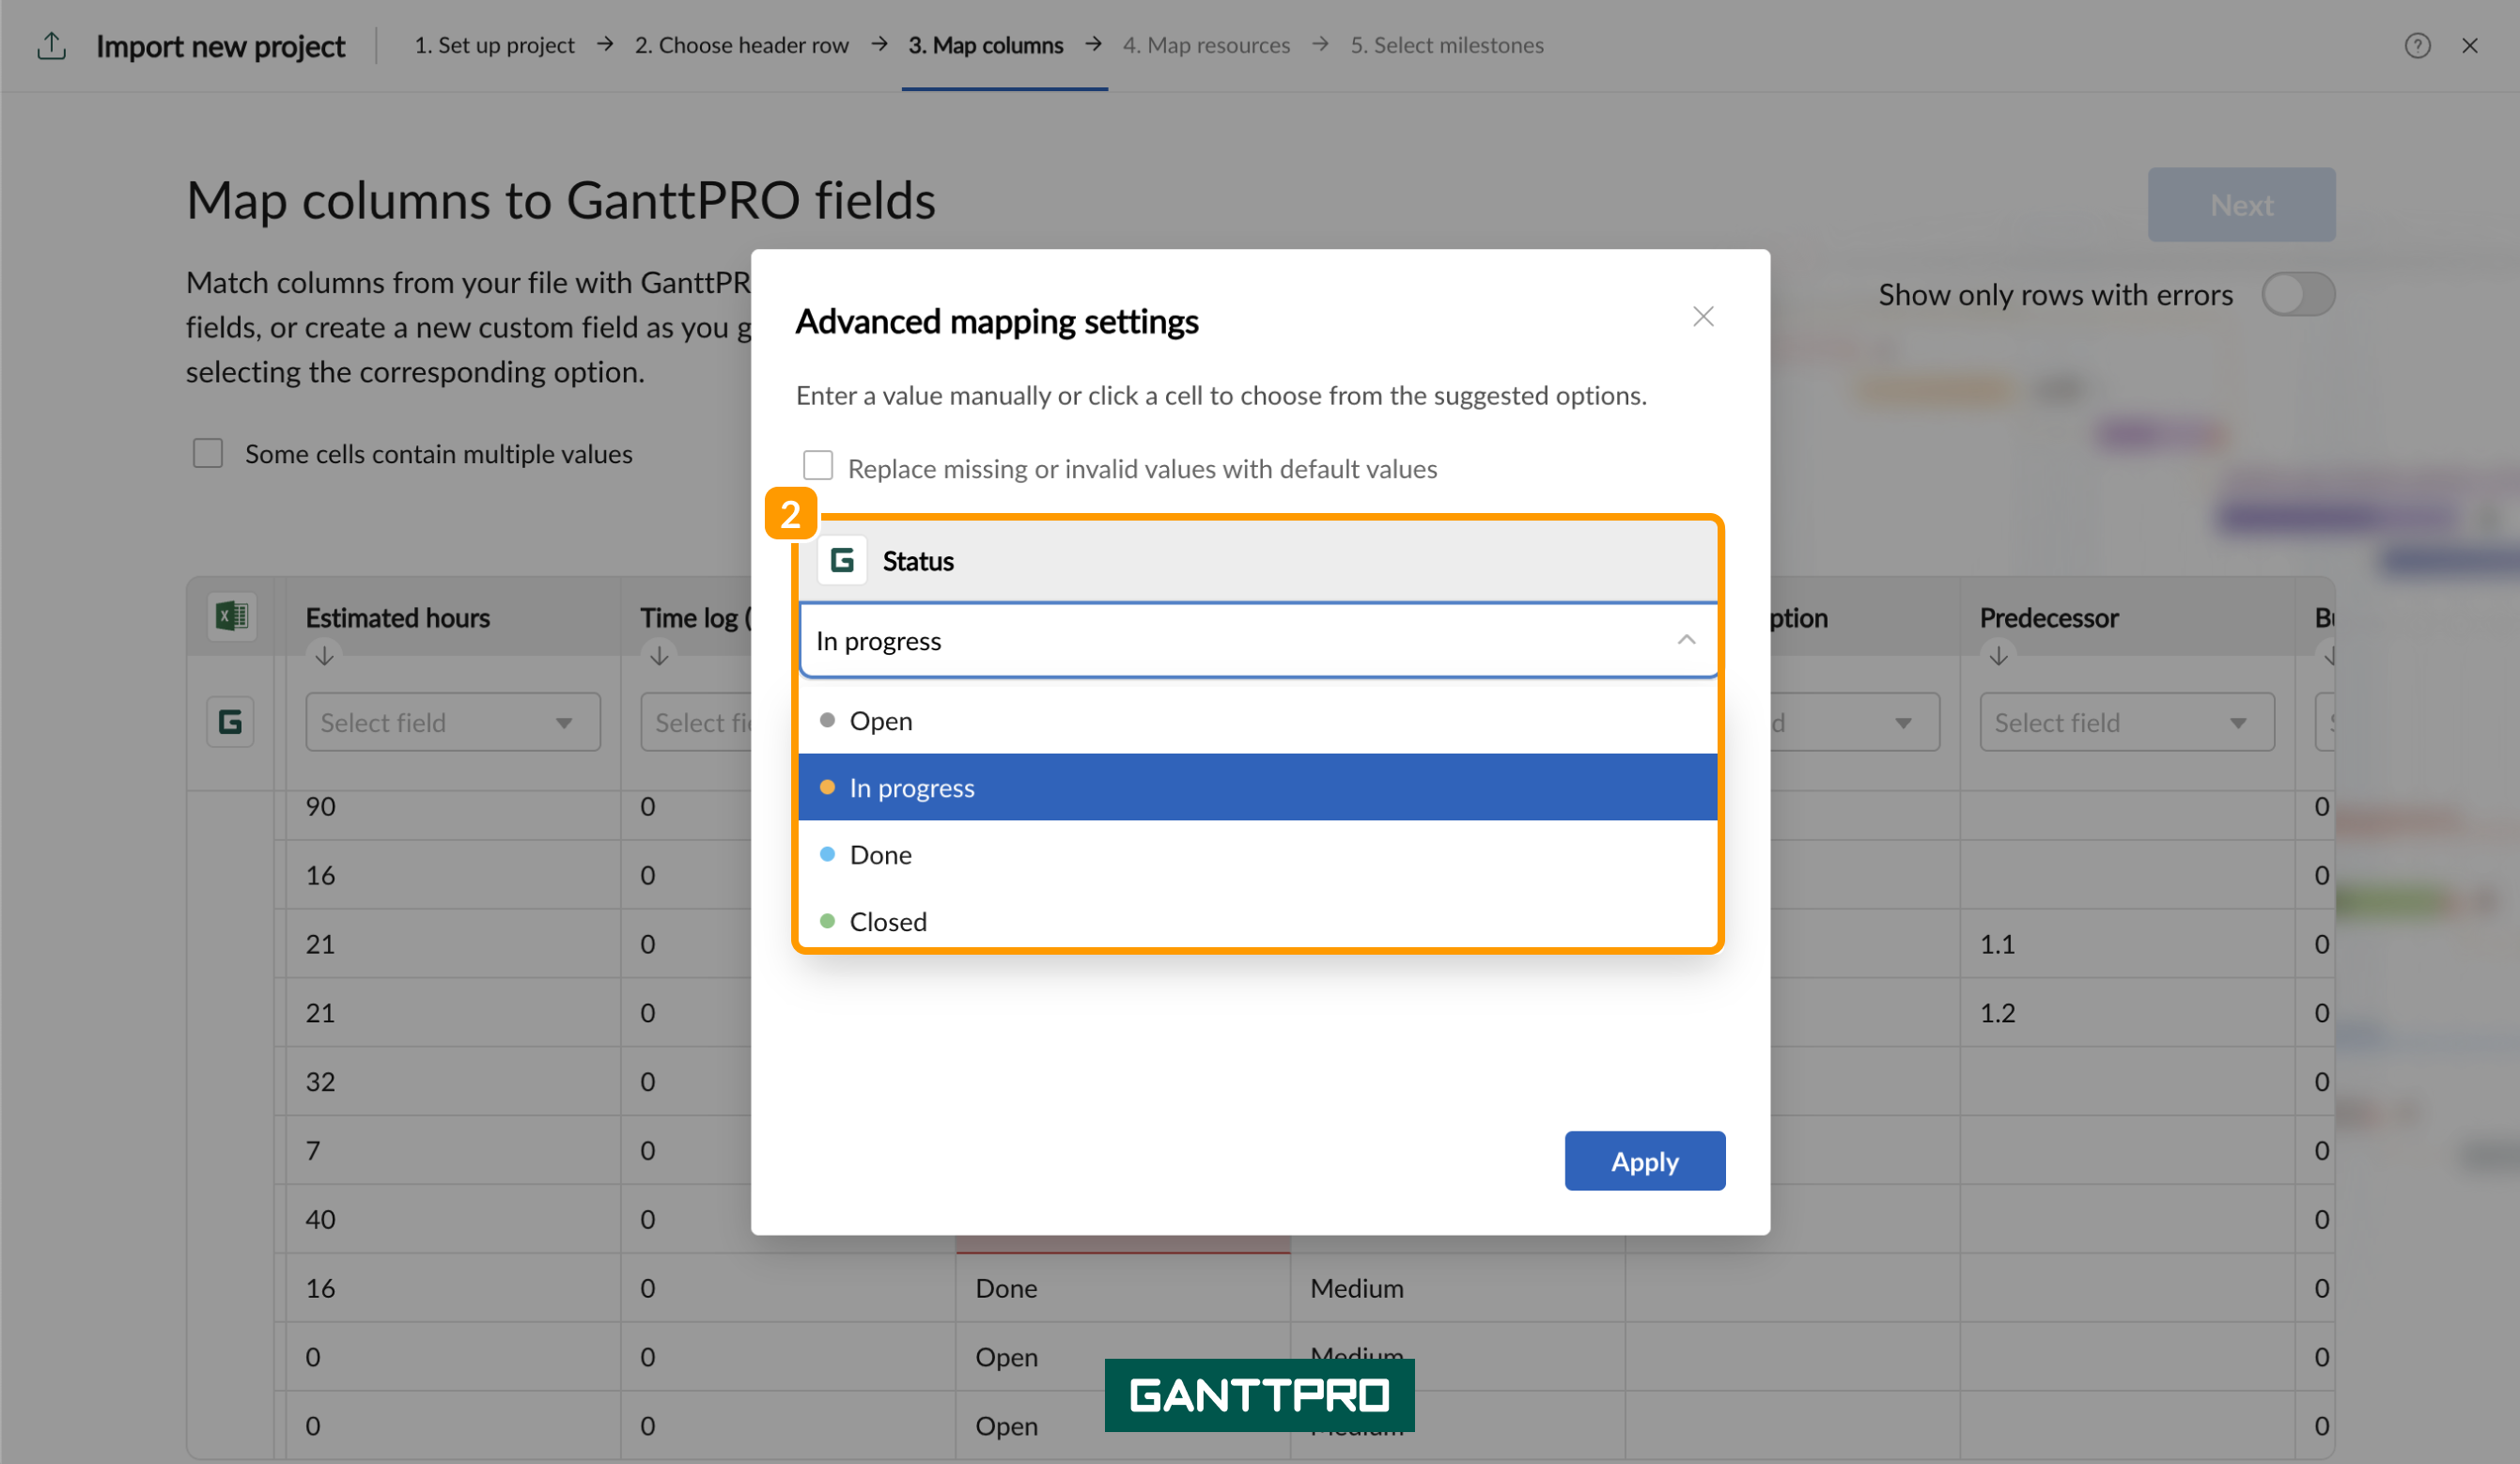Click the GanttPRO G icon in the mapping row
Image resolution: width=2520 pixels, height=1464 pixels.
click(x=231, y=721)
